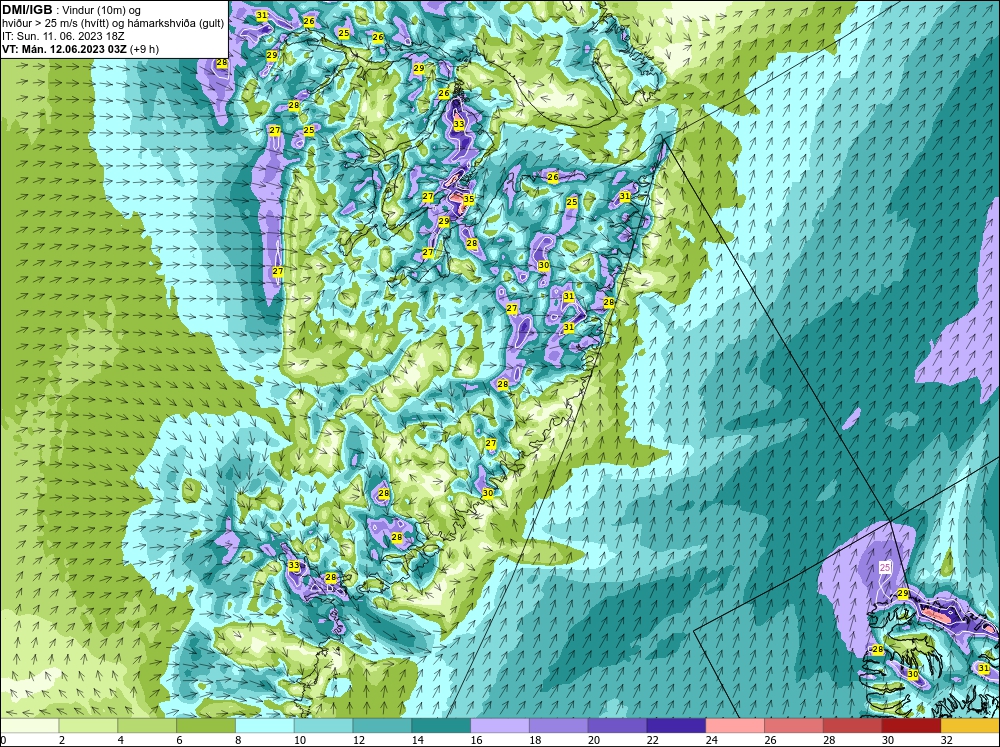Click the 'DMI/IGB : Vindur (10m) og' title
1000x747 pixels.
(x=72, y=10)
